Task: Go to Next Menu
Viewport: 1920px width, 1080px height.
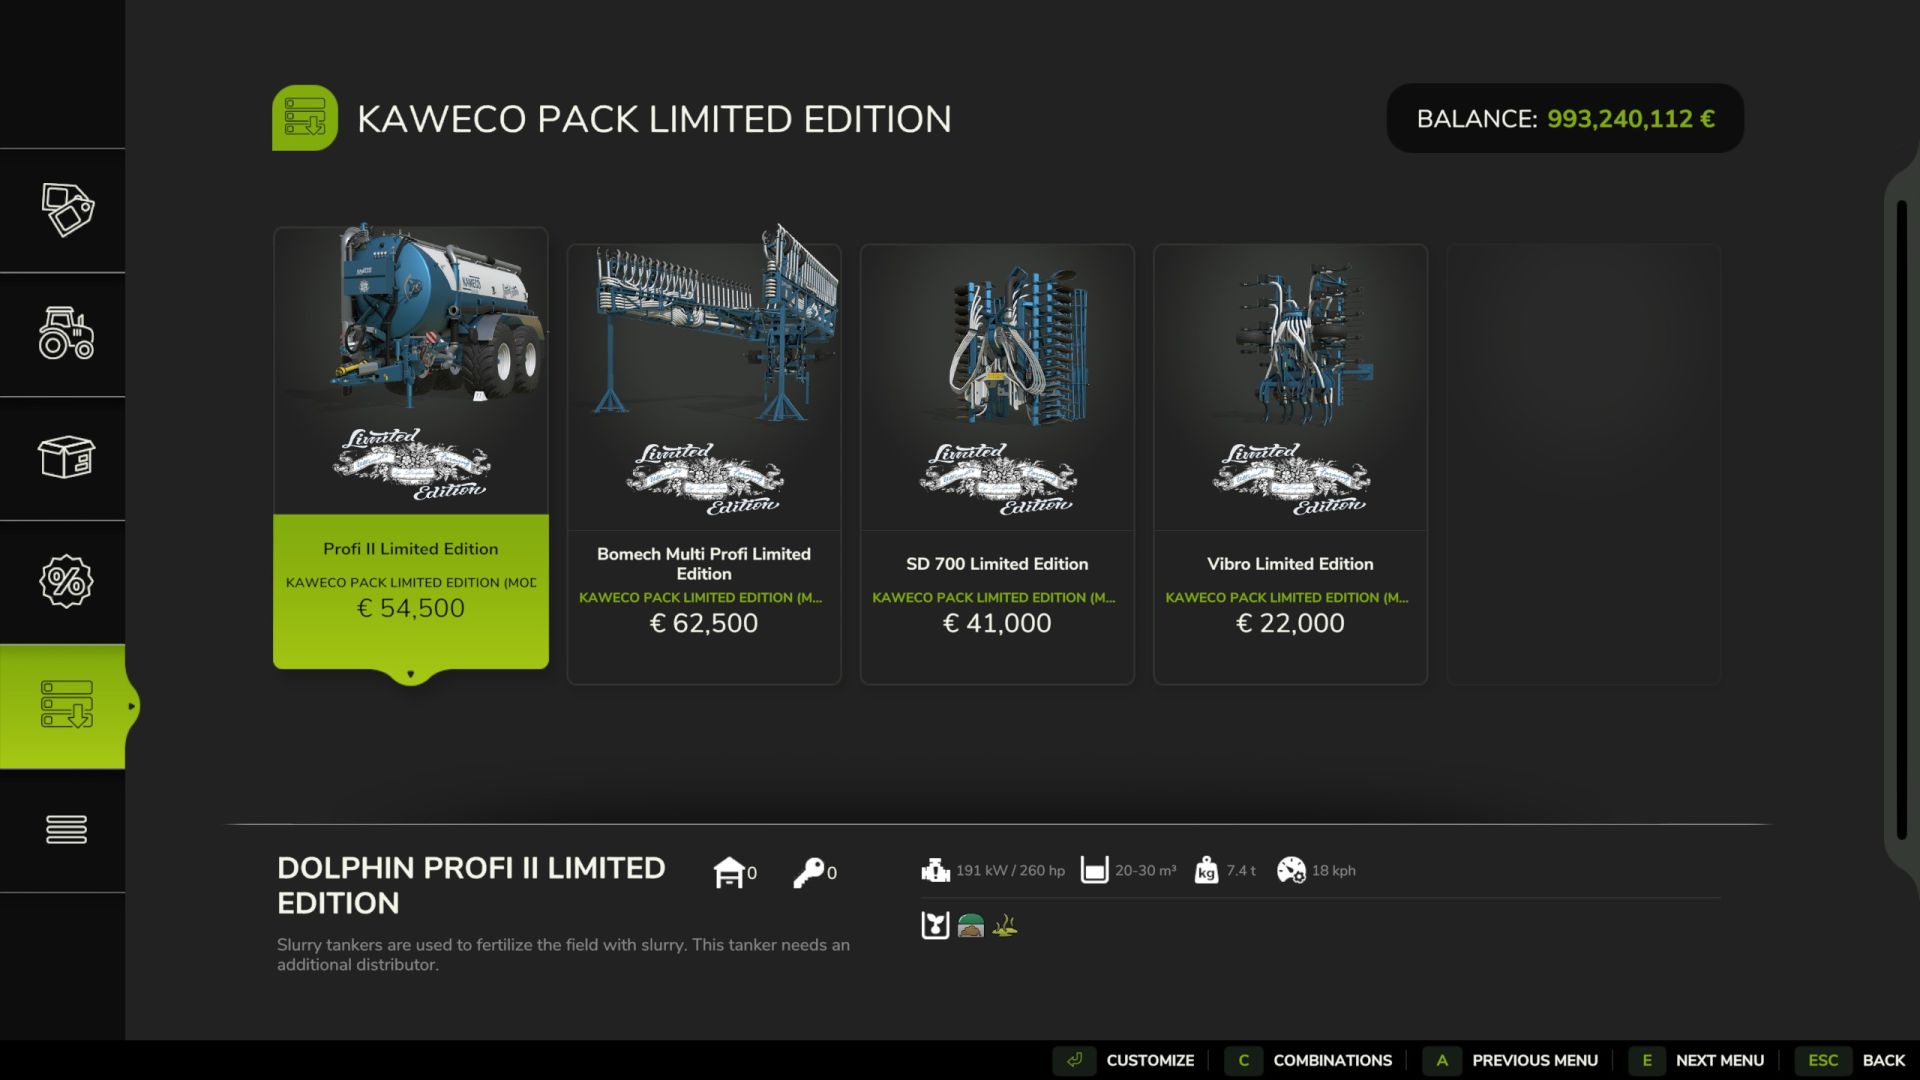Action: [1698, 1060]
